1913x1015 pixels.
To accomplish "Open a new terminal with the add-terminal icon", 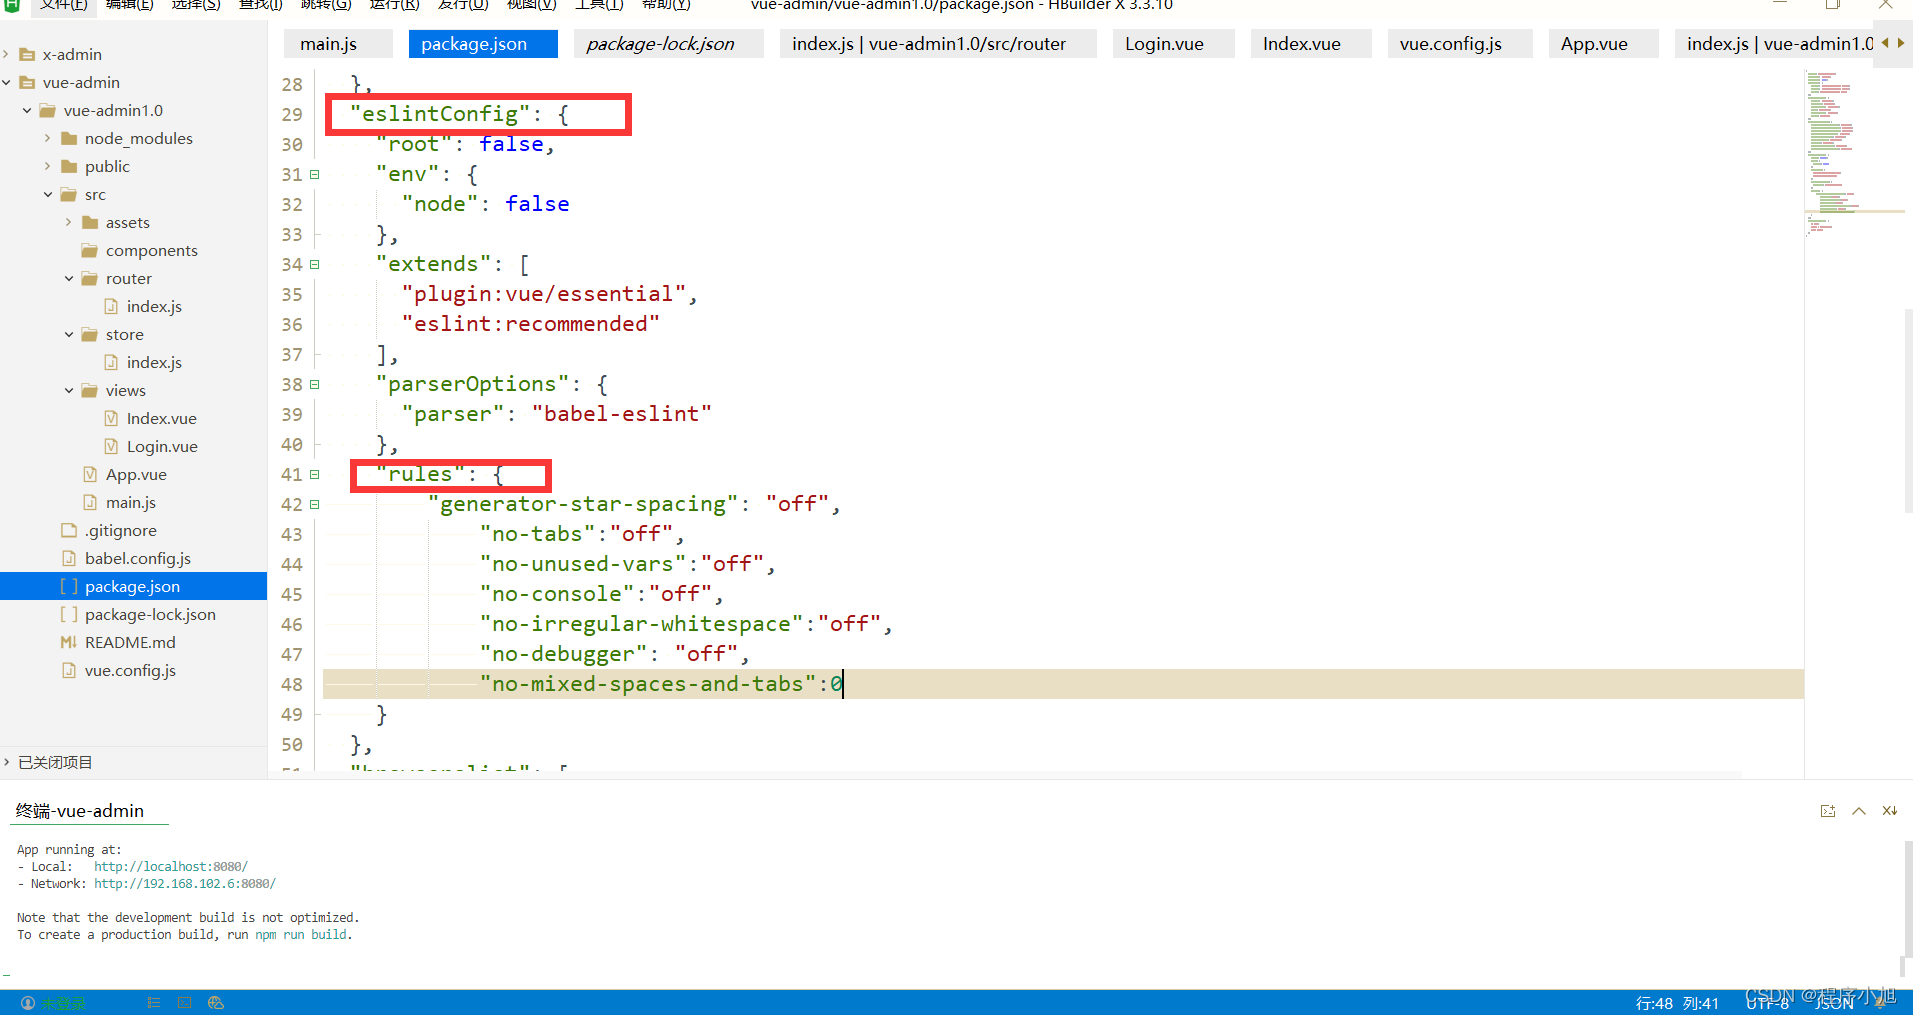I will 1828,811.
